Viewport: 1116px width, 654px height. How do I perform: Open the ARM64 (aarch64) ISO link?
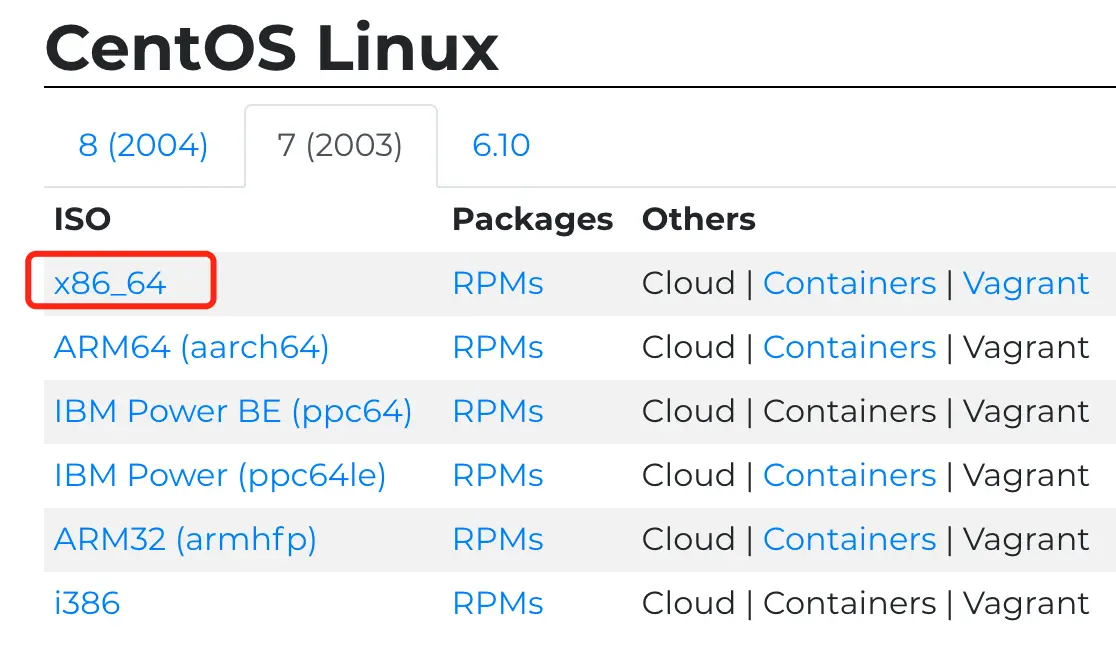pyautogui.click(x=191, y=348)
